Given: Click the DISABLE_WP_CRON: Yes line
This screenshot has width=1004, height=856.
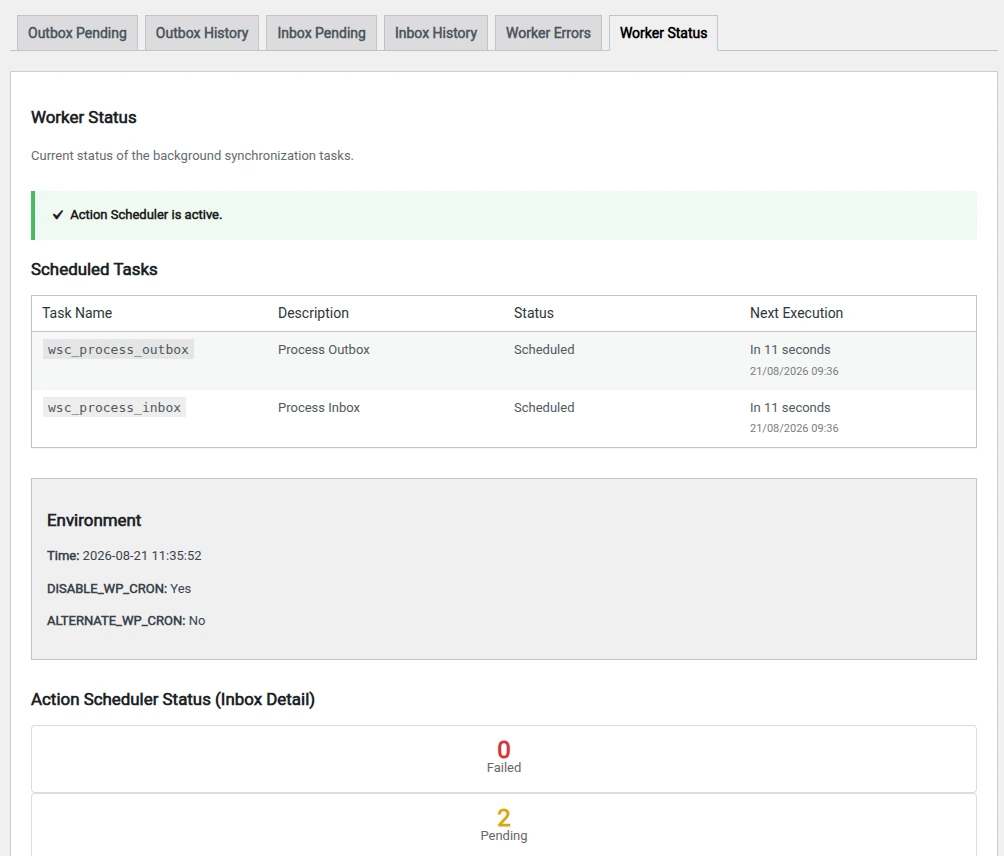Looking at the screenshot, I should pos(119,588).
